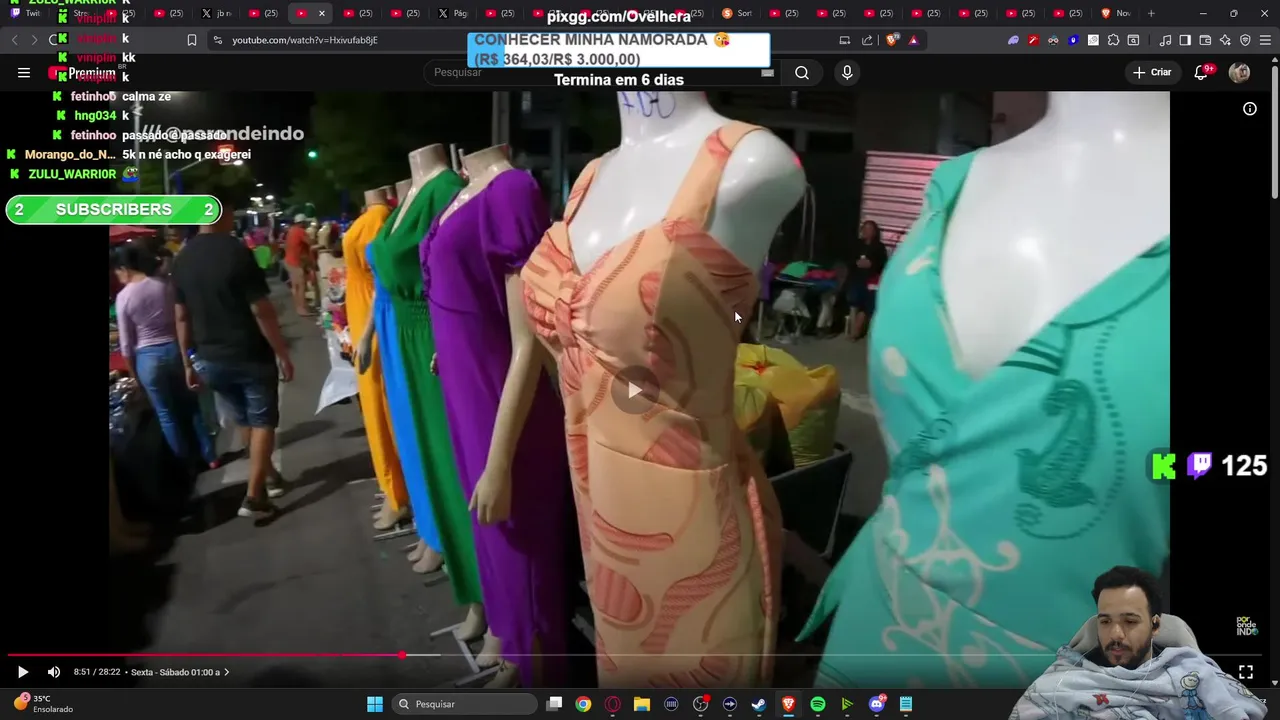Screen dimensions: 1280x720
Task: Click the taskbar Pesquisar search box
Action: [464, 704]
